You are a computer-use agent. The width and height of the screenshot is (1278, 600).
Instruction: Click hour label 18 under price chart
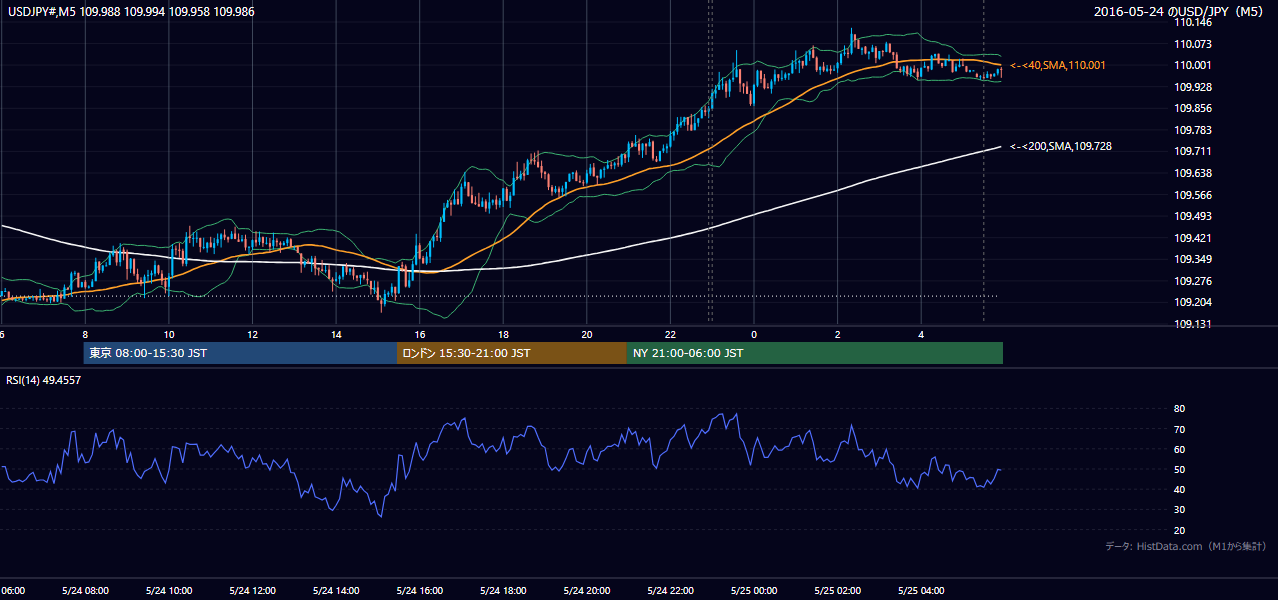click(503, 334)
